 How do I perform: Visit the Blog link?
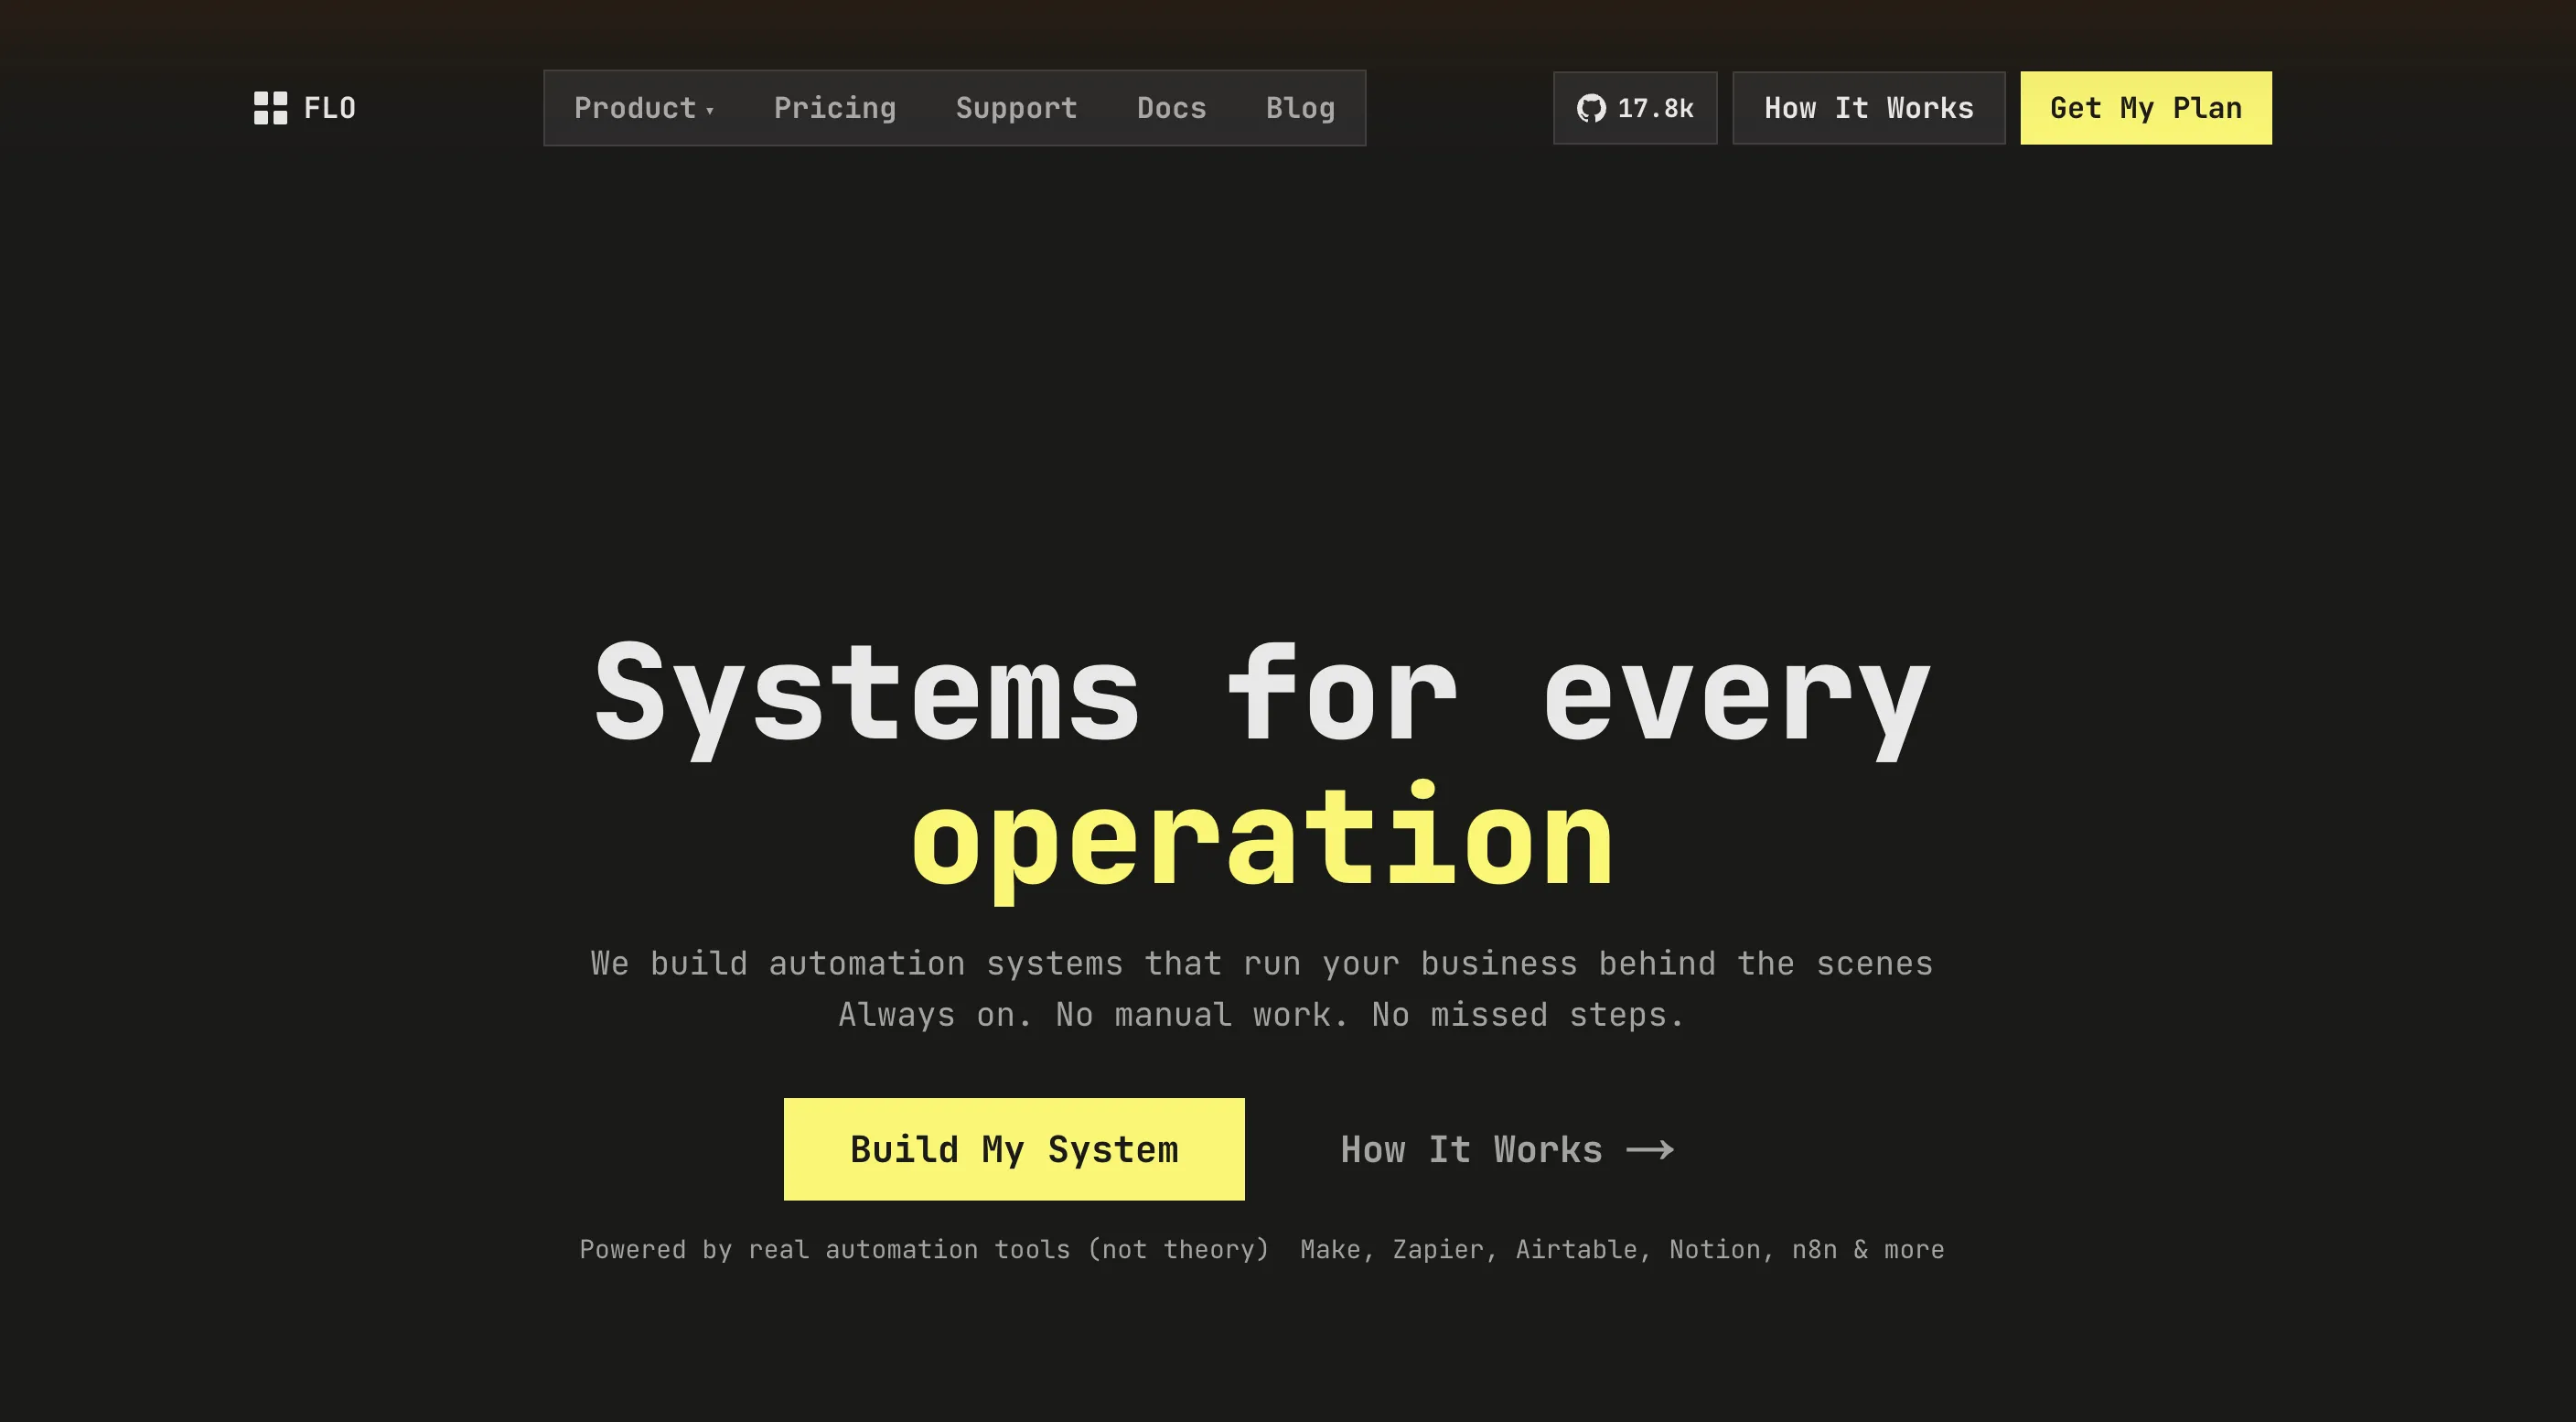(1300, 108)
